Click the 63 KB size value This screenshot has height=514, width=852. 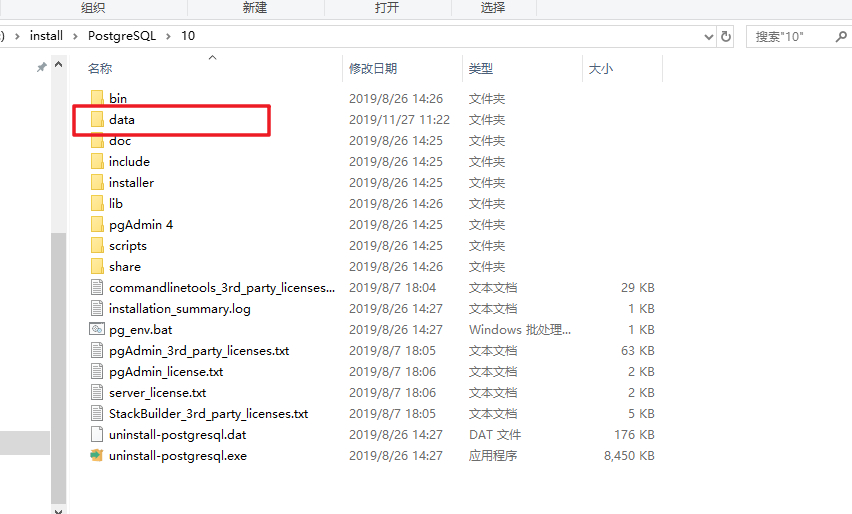click(x=638, y=350)
